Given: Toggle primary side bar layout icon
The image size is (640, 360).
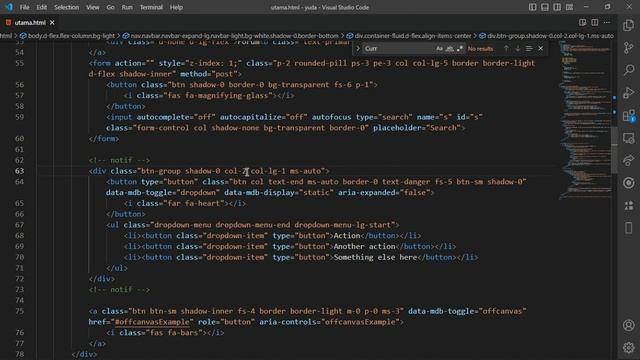Looking at the screenshot, I should [532, 7].
